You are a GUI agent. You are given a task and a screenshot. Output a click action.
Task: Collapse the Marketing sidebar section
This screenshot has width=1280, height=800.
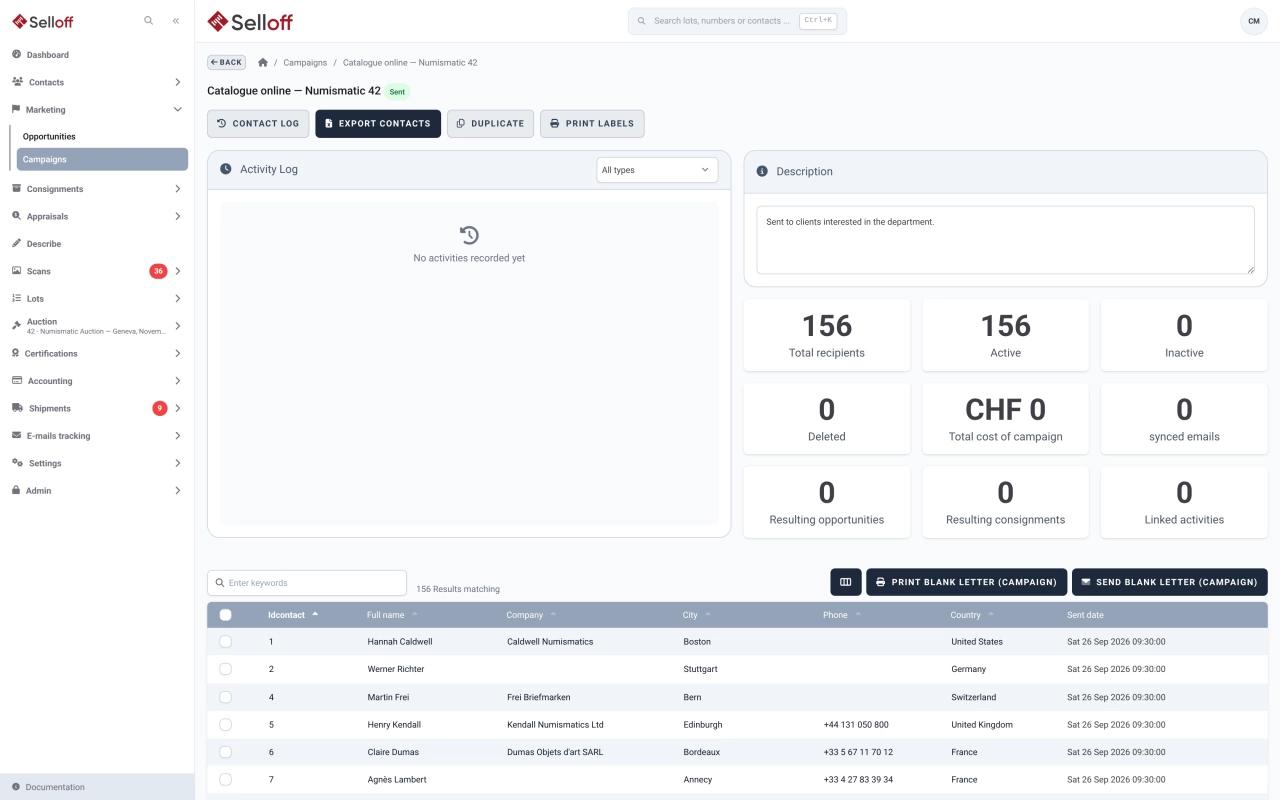(x=98, y=110)
